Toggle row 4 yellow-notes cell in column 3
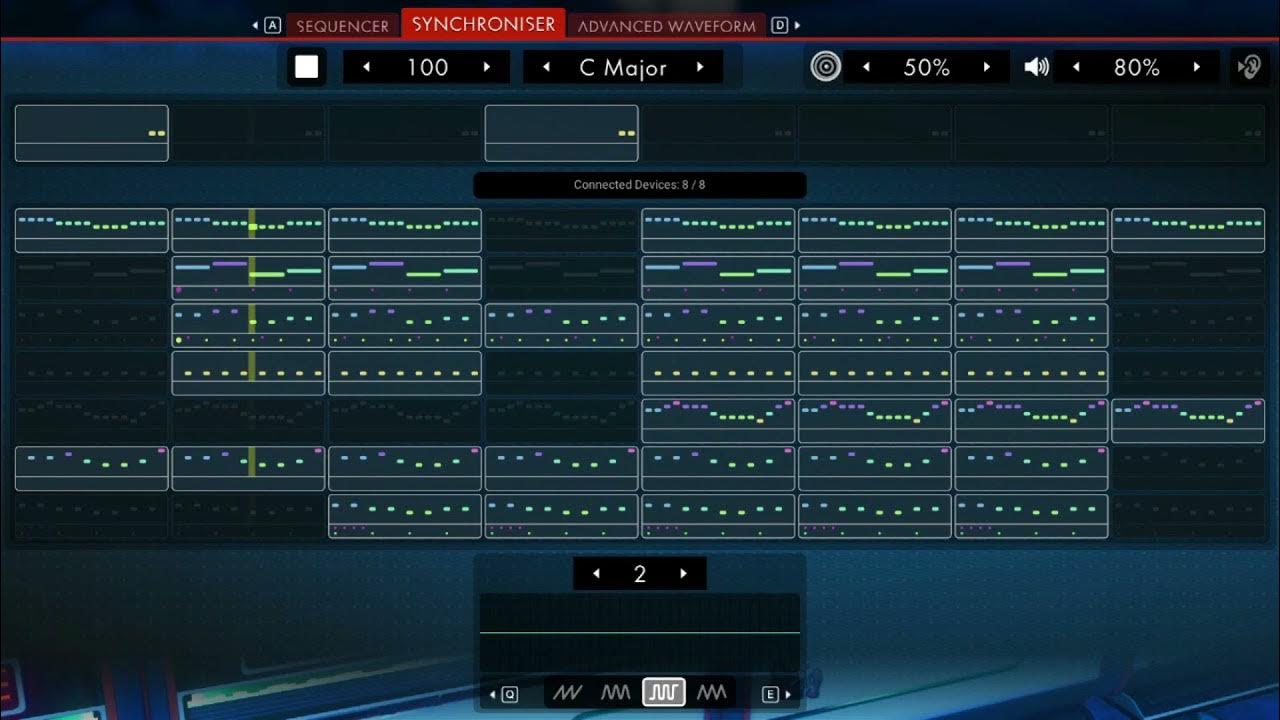1280x720 pixels. (405, 373)
